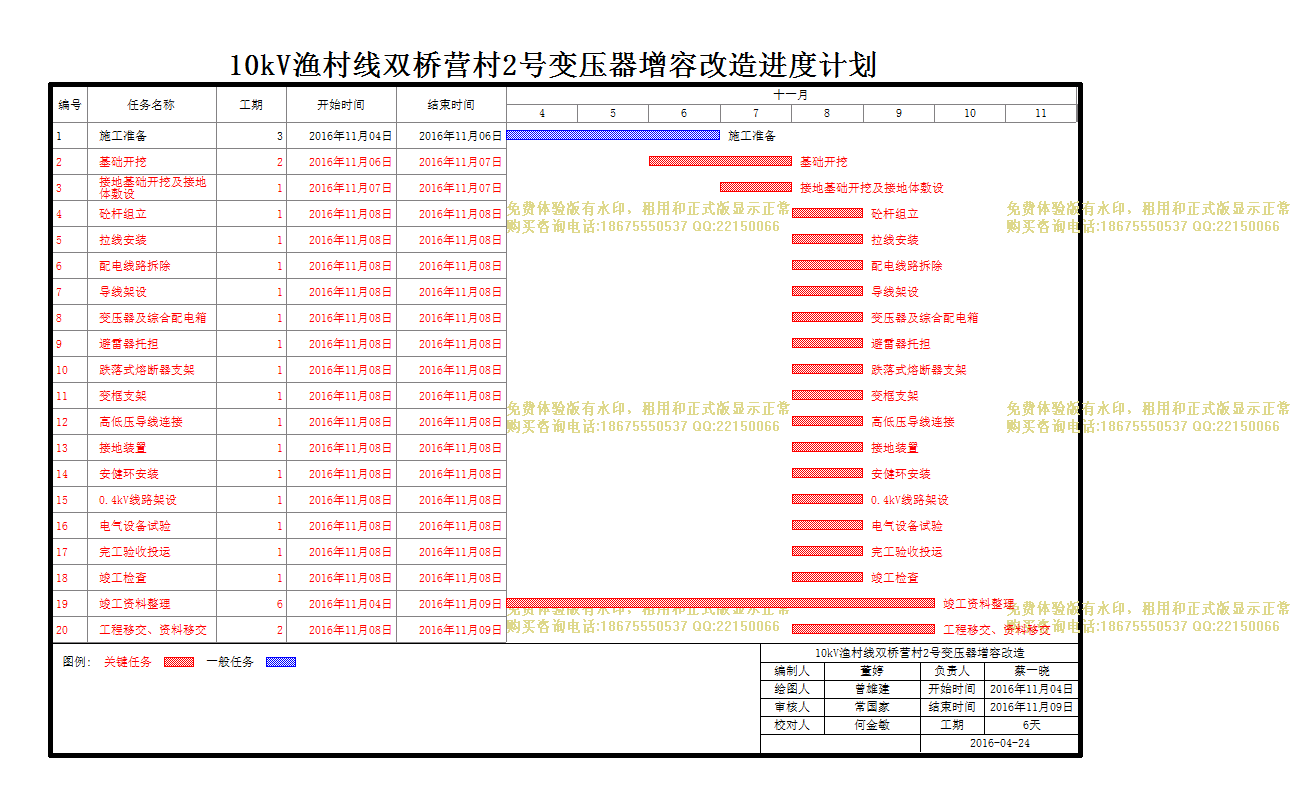This screenshot has height=804, width=1290.
Task: Click 配电线路拆除 in the task name column
Action: (x=135, y=266)
